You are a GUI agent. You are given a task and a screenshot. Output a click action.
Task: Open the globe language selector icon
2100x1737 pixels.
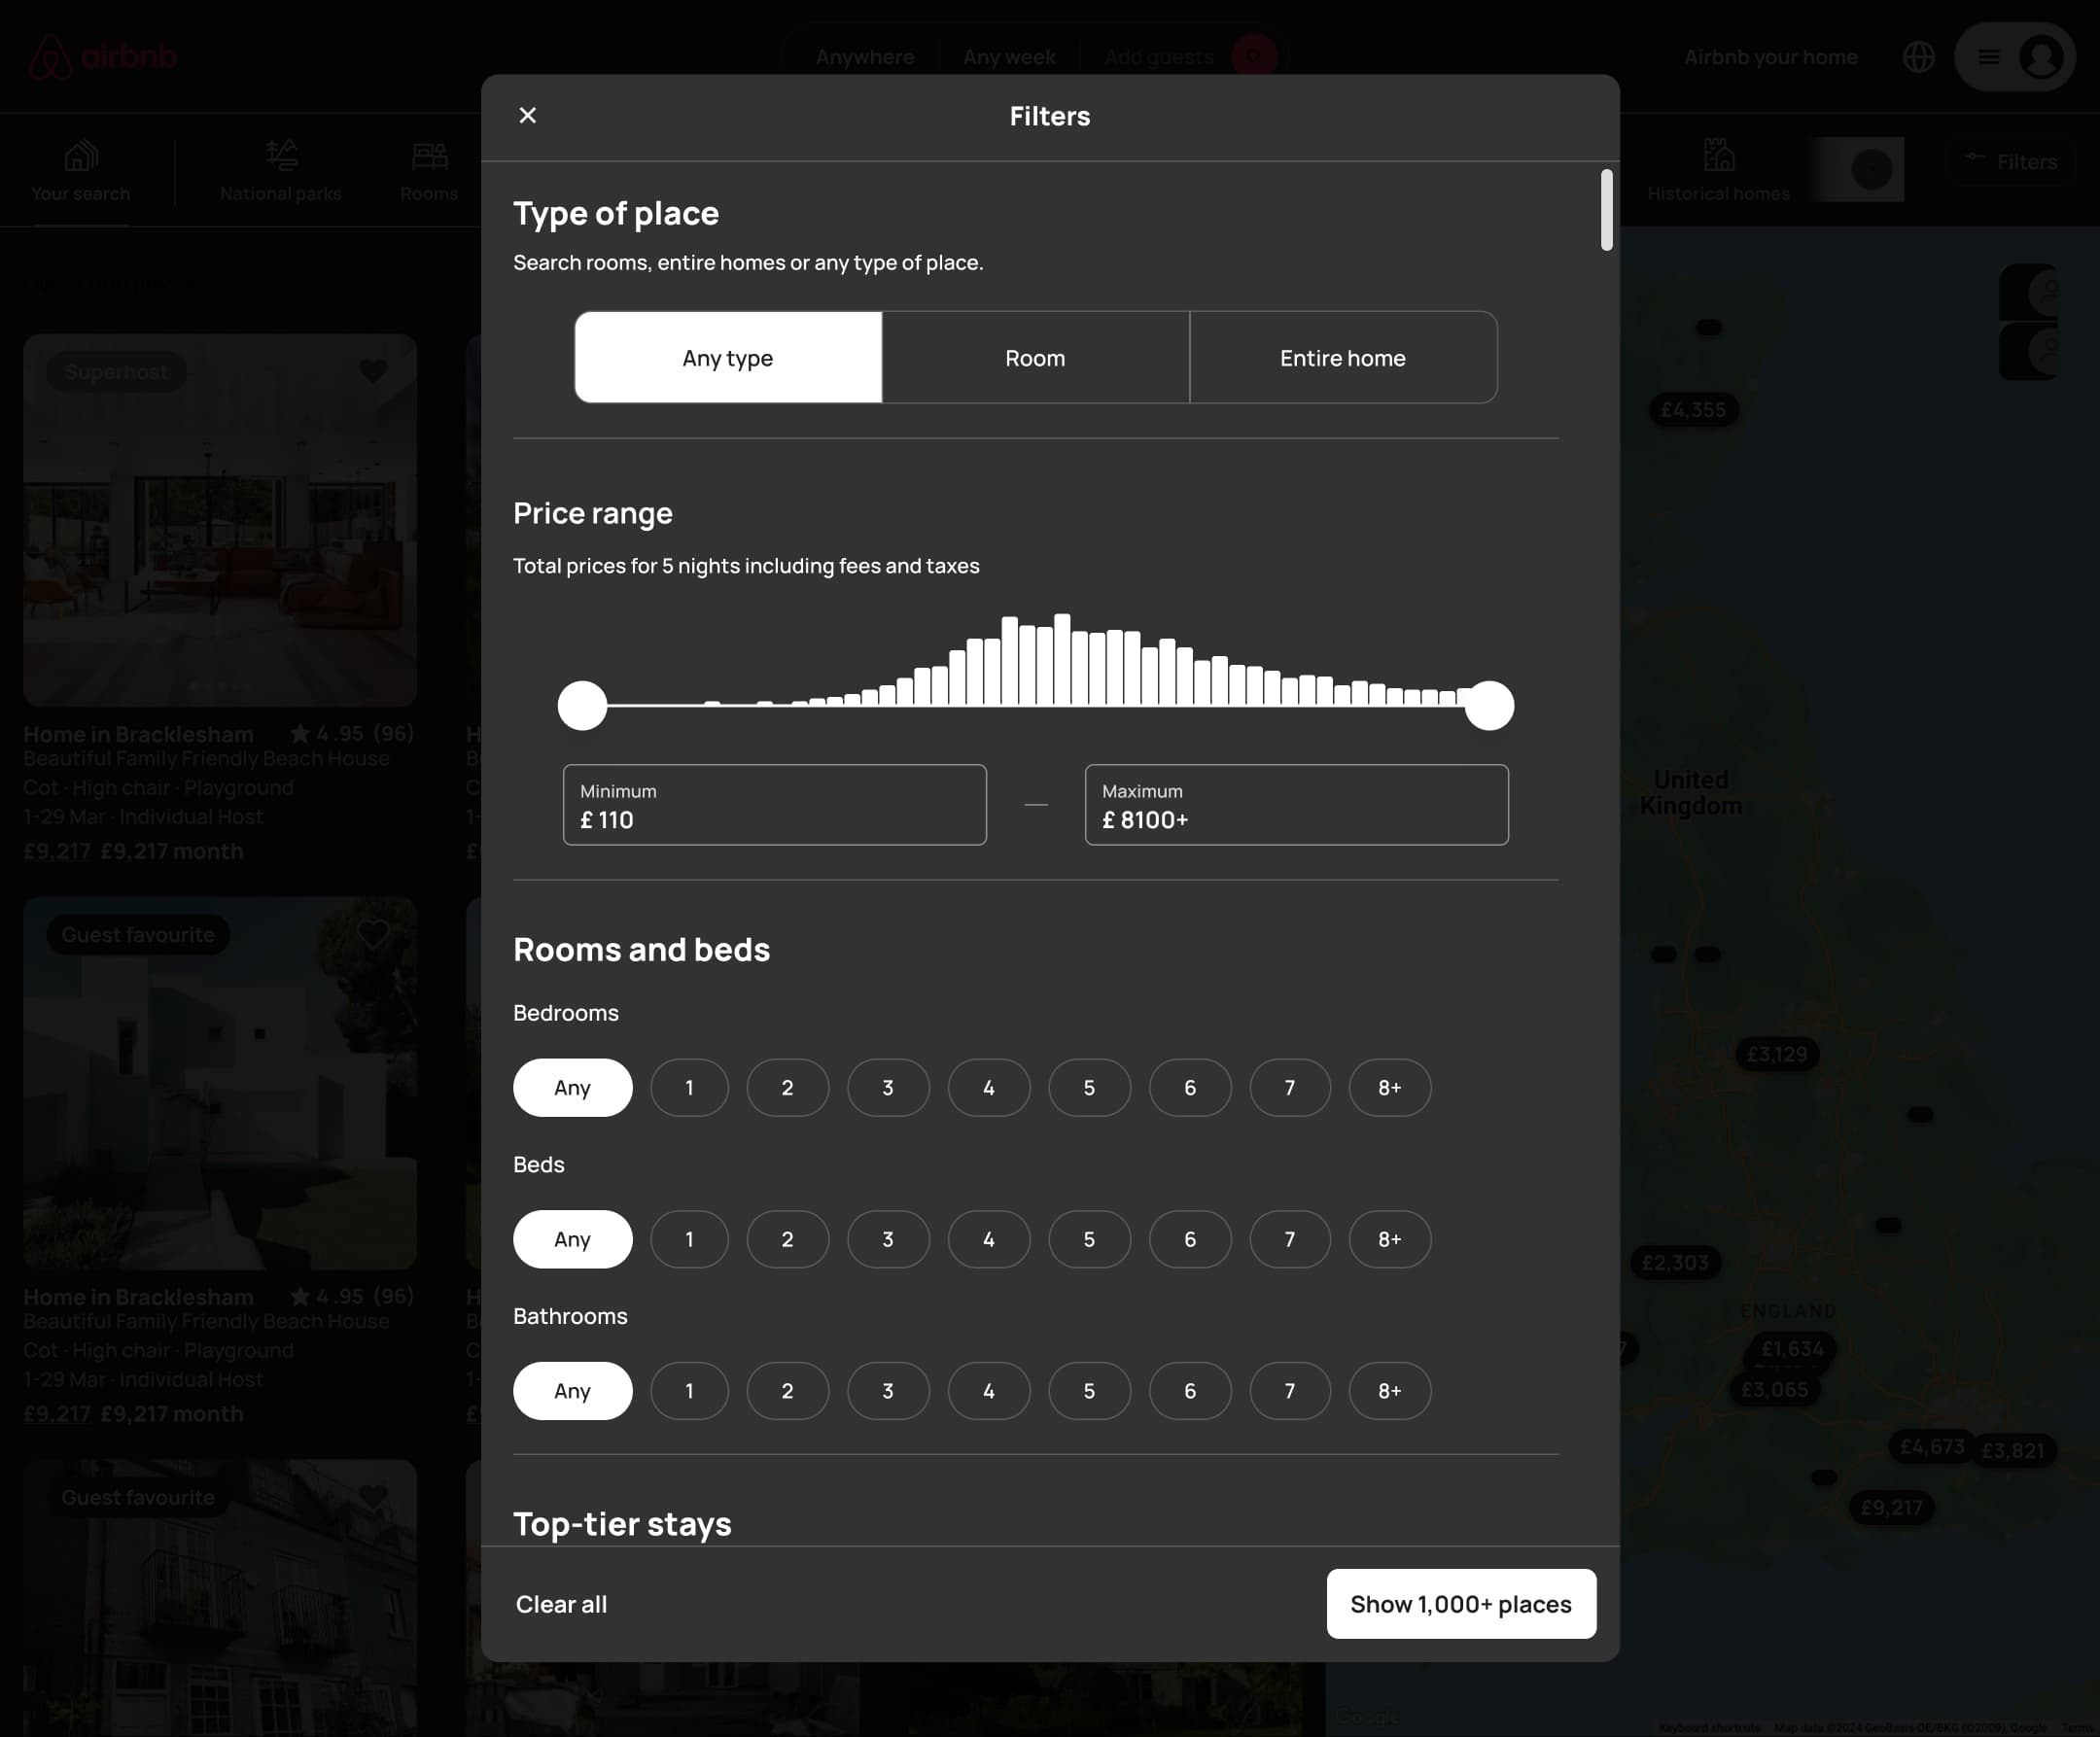[x=1918, y=57]
